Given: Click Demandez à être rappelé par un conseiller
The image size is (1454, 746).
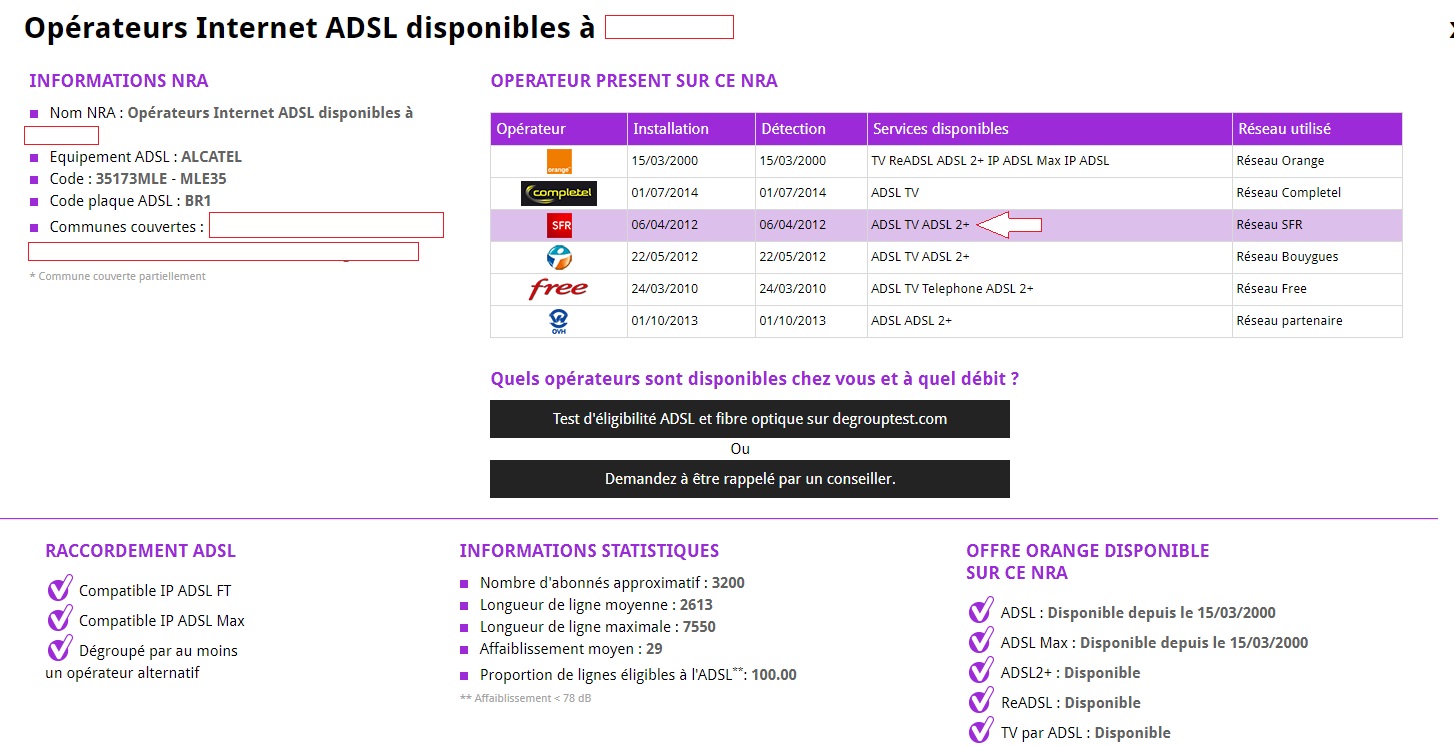Looking at the screenshot, I should (x=749, y=479).
